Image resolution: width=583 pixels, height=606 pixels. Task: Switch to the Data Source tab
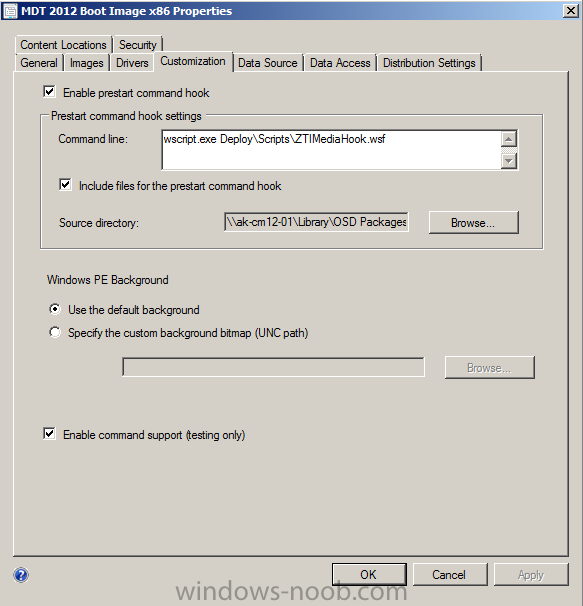click(x=268, y=63)
